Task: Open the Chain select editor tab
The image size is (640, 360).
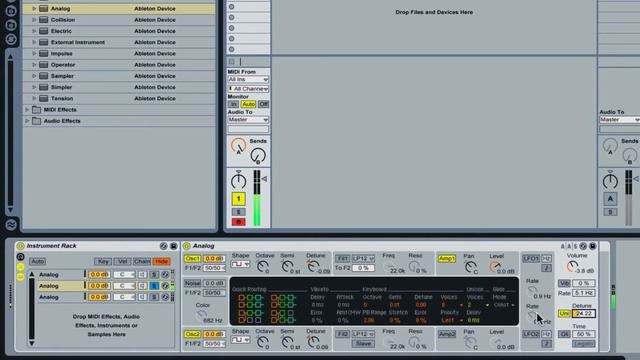Action: click(x=142, y=261)
